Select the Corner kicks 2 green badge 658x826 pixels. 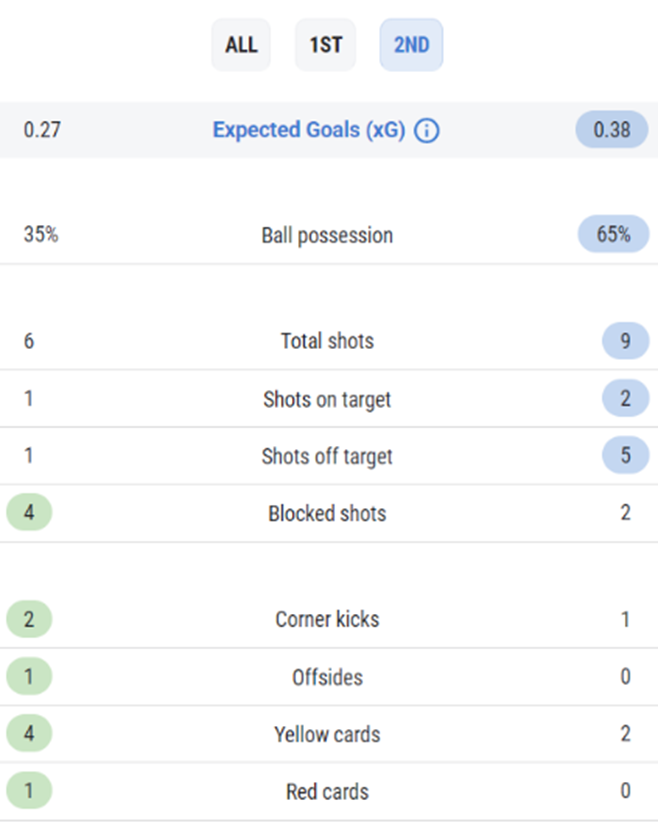[29, 619]
